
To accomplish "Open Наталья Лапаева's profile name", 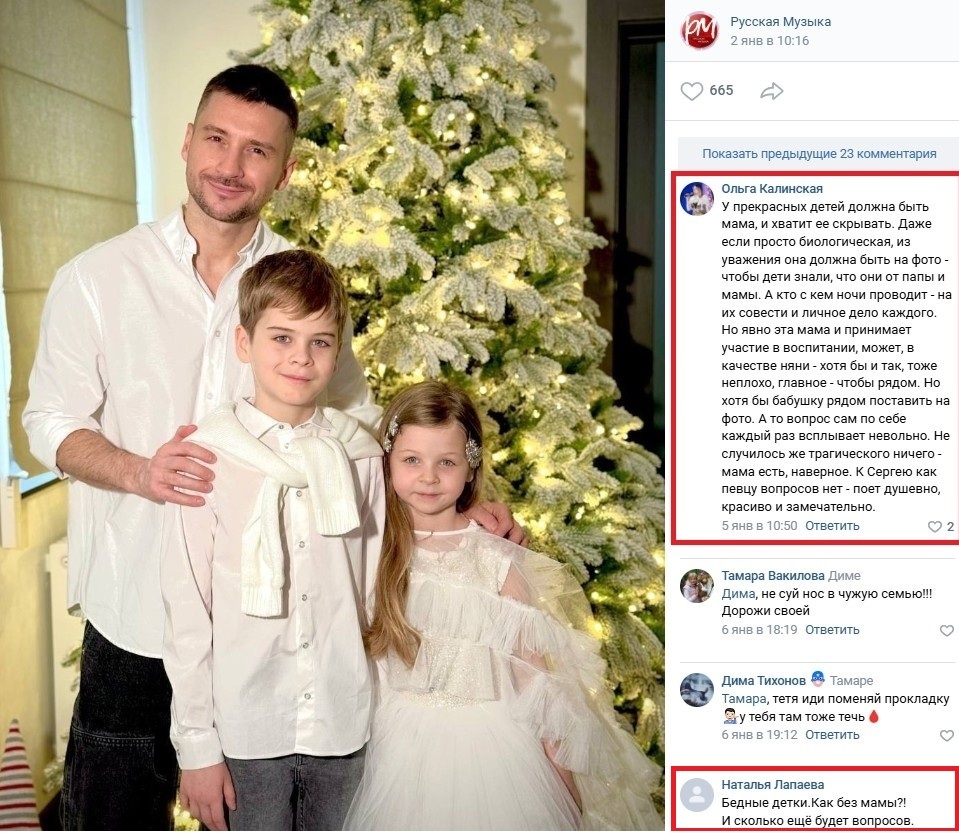I will pos(772,784).
